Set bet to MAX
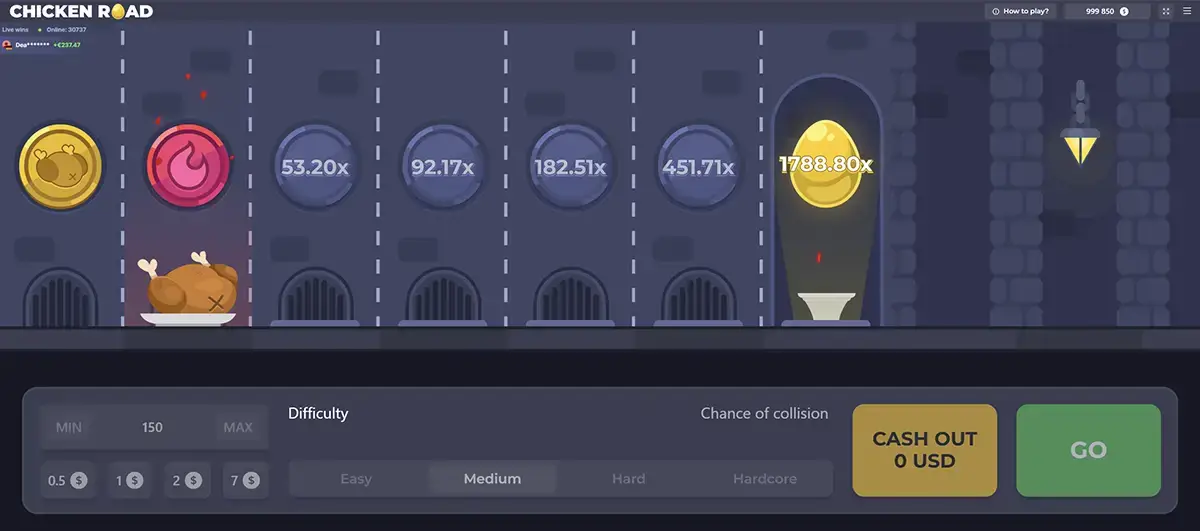The height and width of the screenshot is (531, 1200). tap(238, 428)
